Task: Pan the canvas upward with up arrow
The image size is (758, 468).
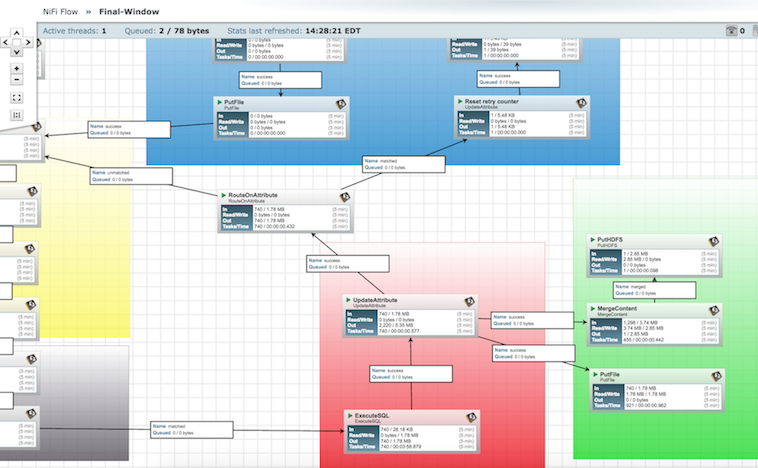Action: click(16, 33)
